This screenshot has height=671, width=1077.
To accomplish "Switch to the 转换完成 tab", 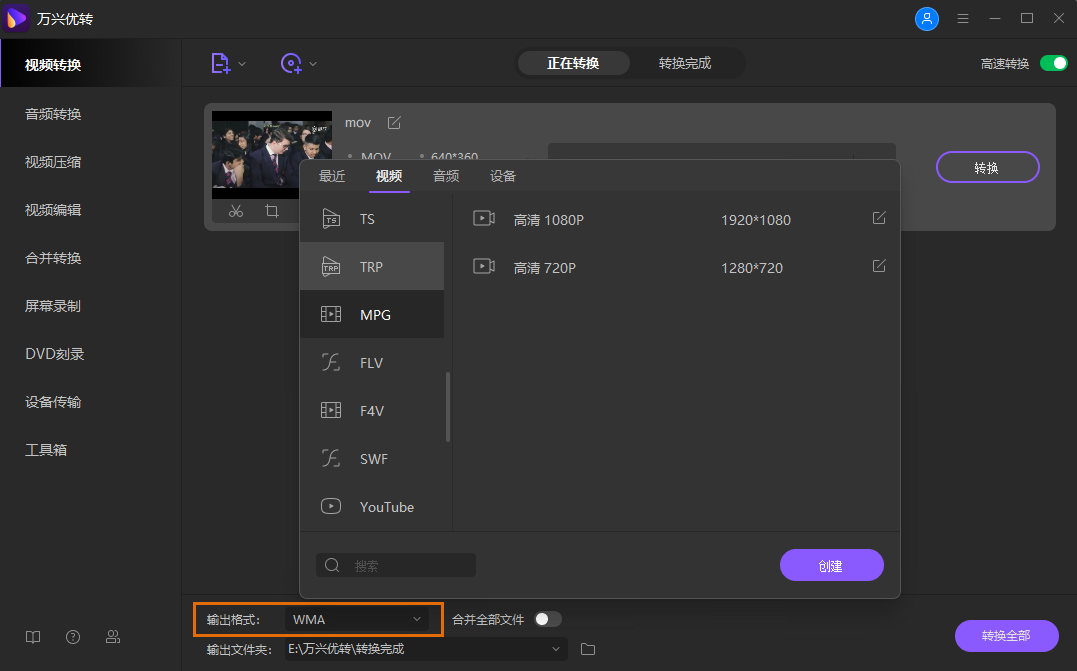I will pyautogui.click(x=687, y=62).
